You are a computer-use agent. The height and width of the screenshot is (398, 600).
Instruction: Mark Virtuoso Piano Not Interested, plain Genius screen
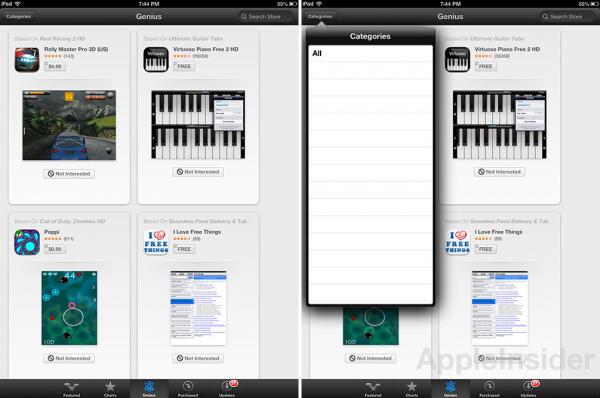tap(198, 172)
